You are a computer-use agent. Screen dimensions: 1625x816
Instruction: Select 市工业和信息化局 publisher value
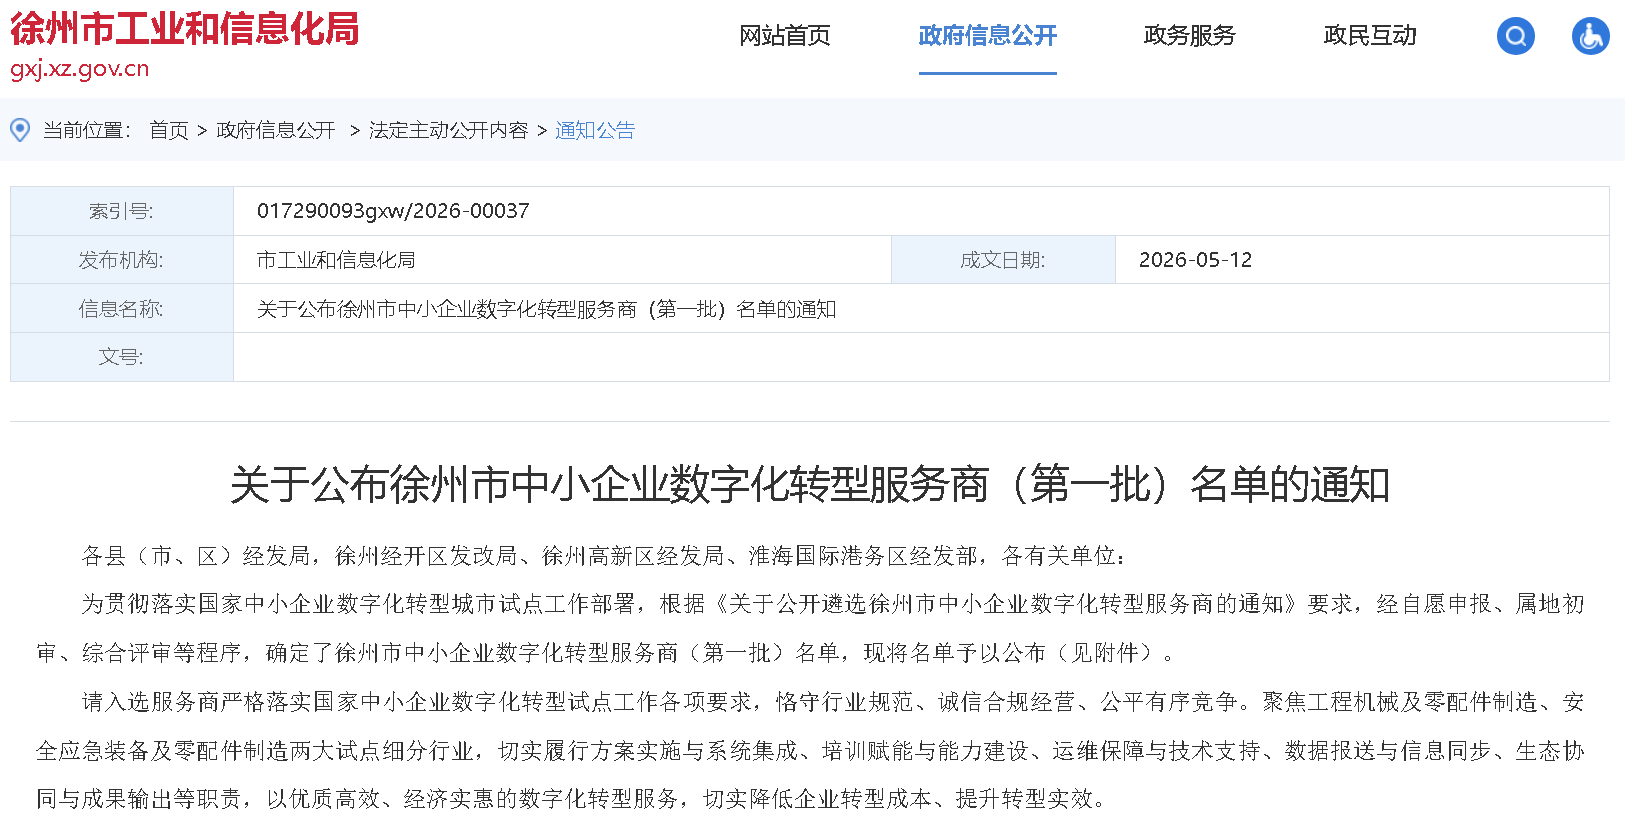[x=336, y=260]
